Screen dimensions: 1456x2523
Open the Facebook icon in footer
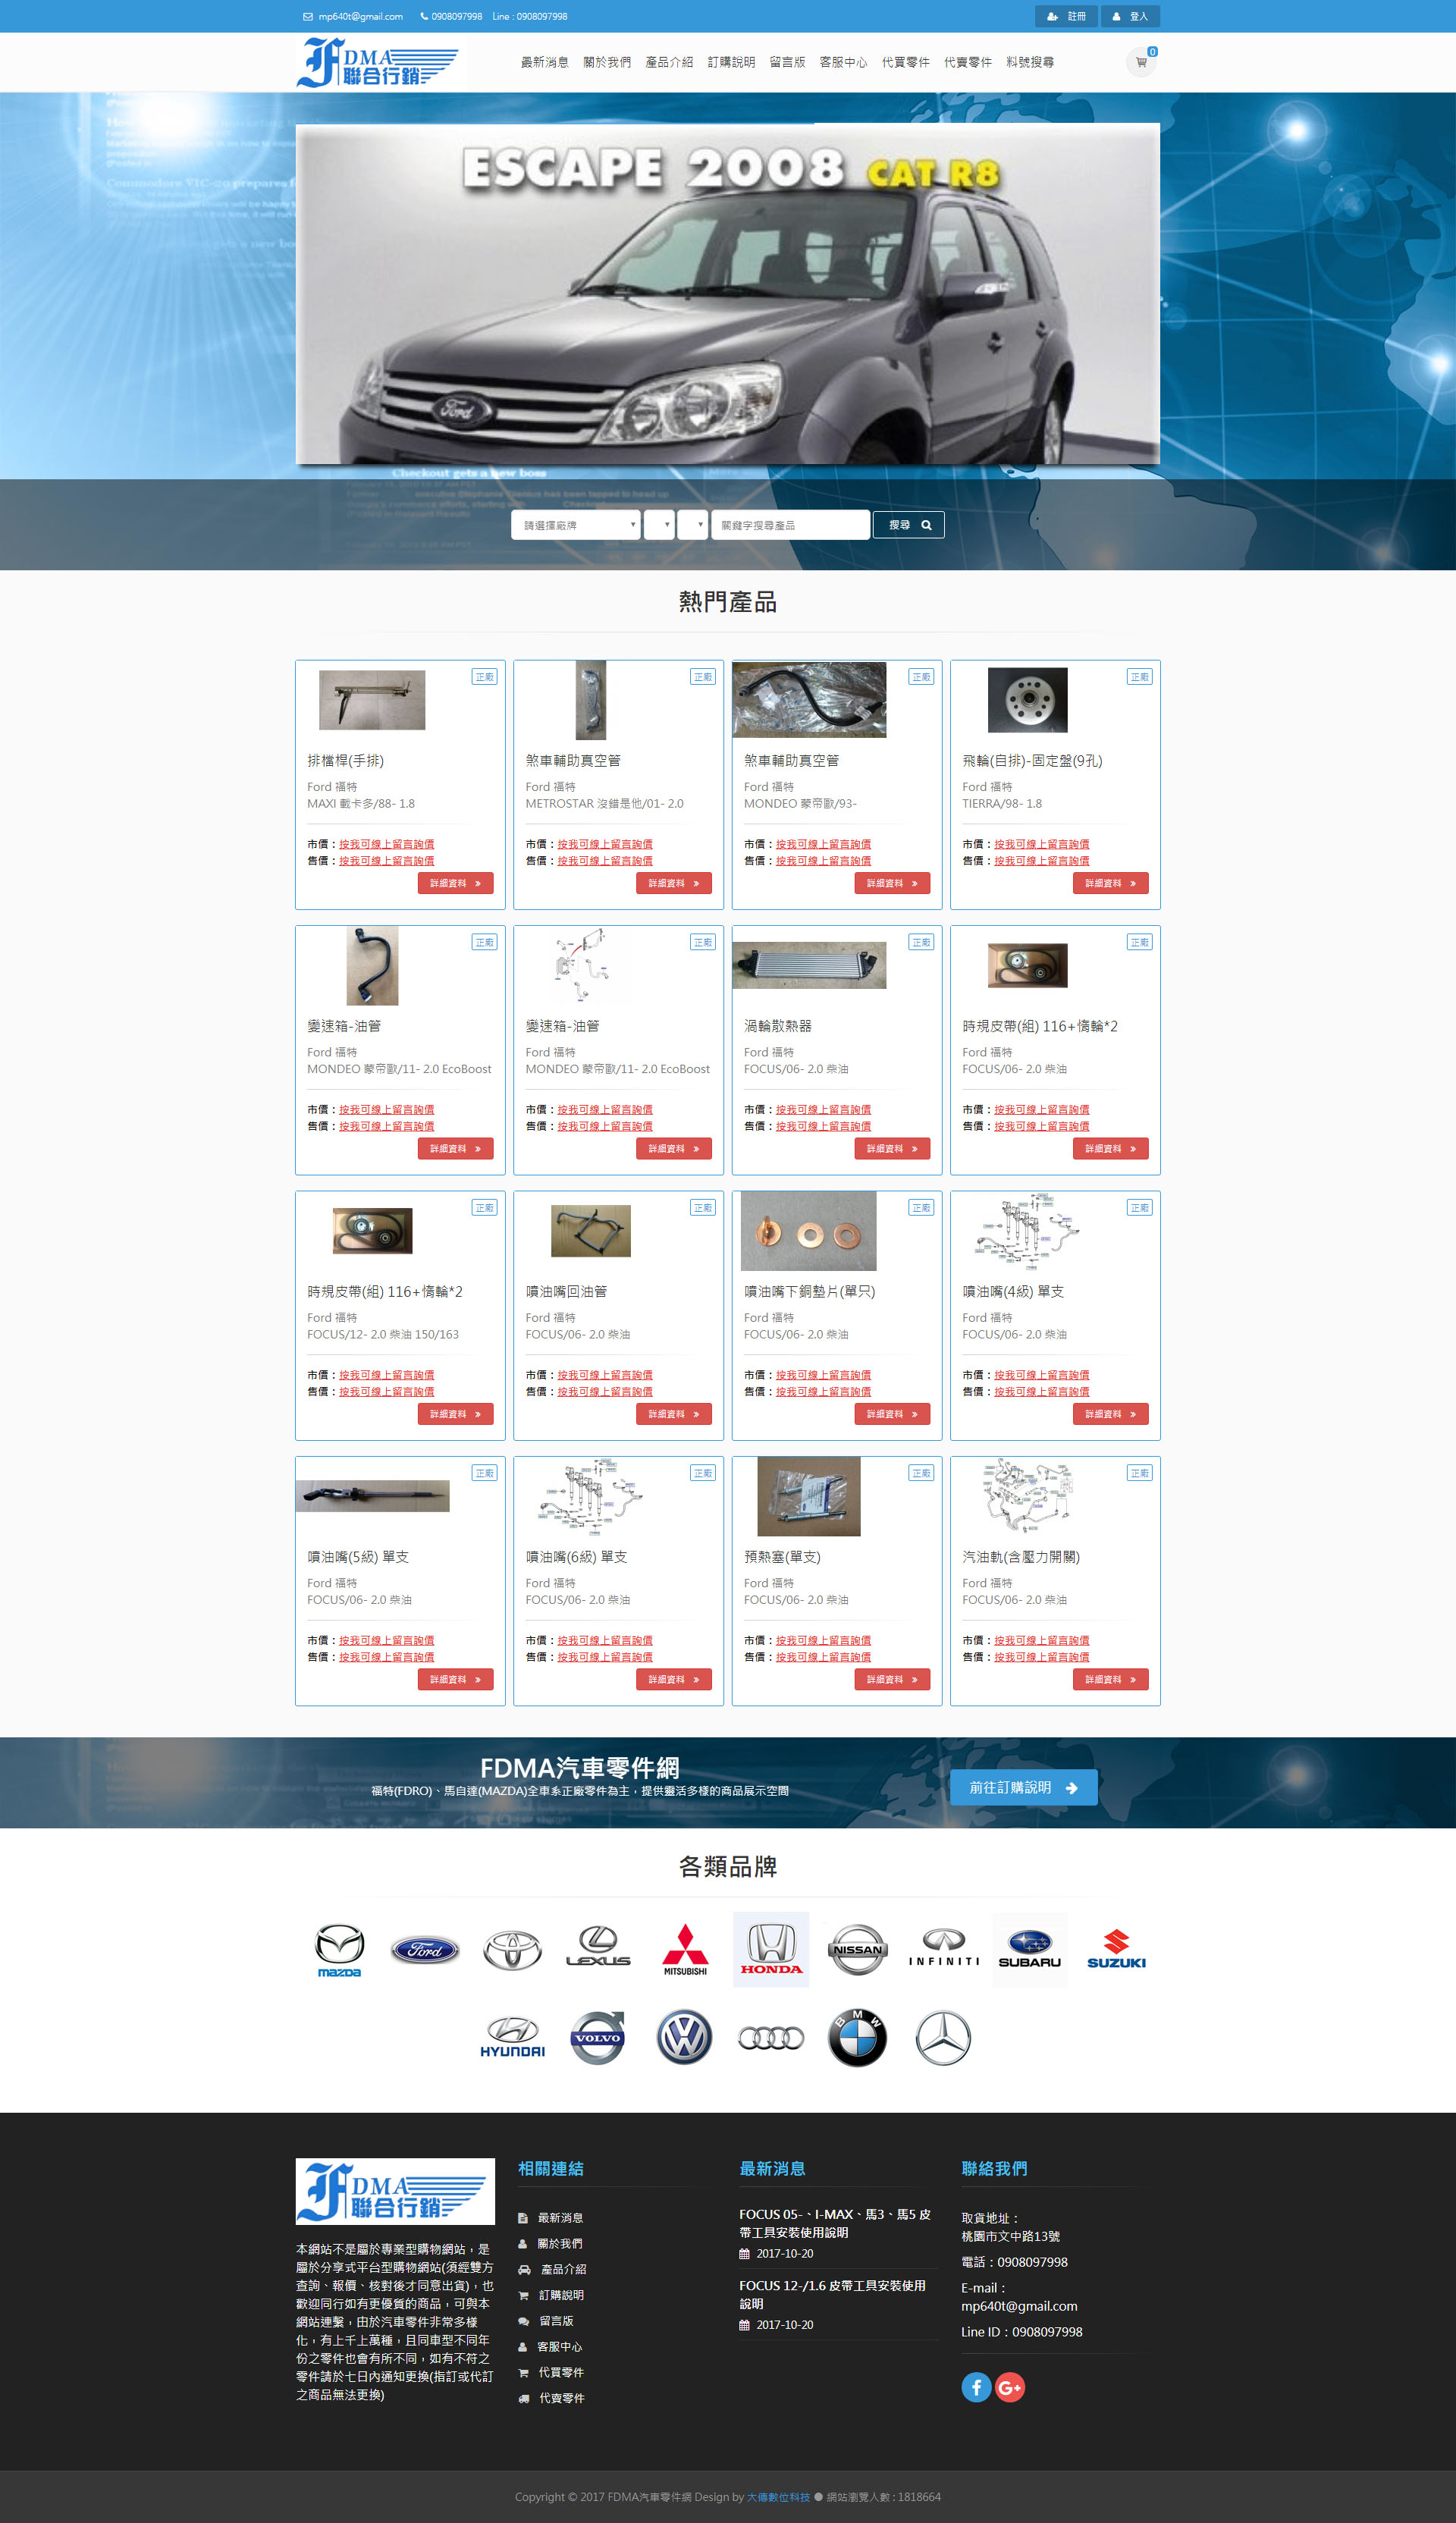(976, 2387)
